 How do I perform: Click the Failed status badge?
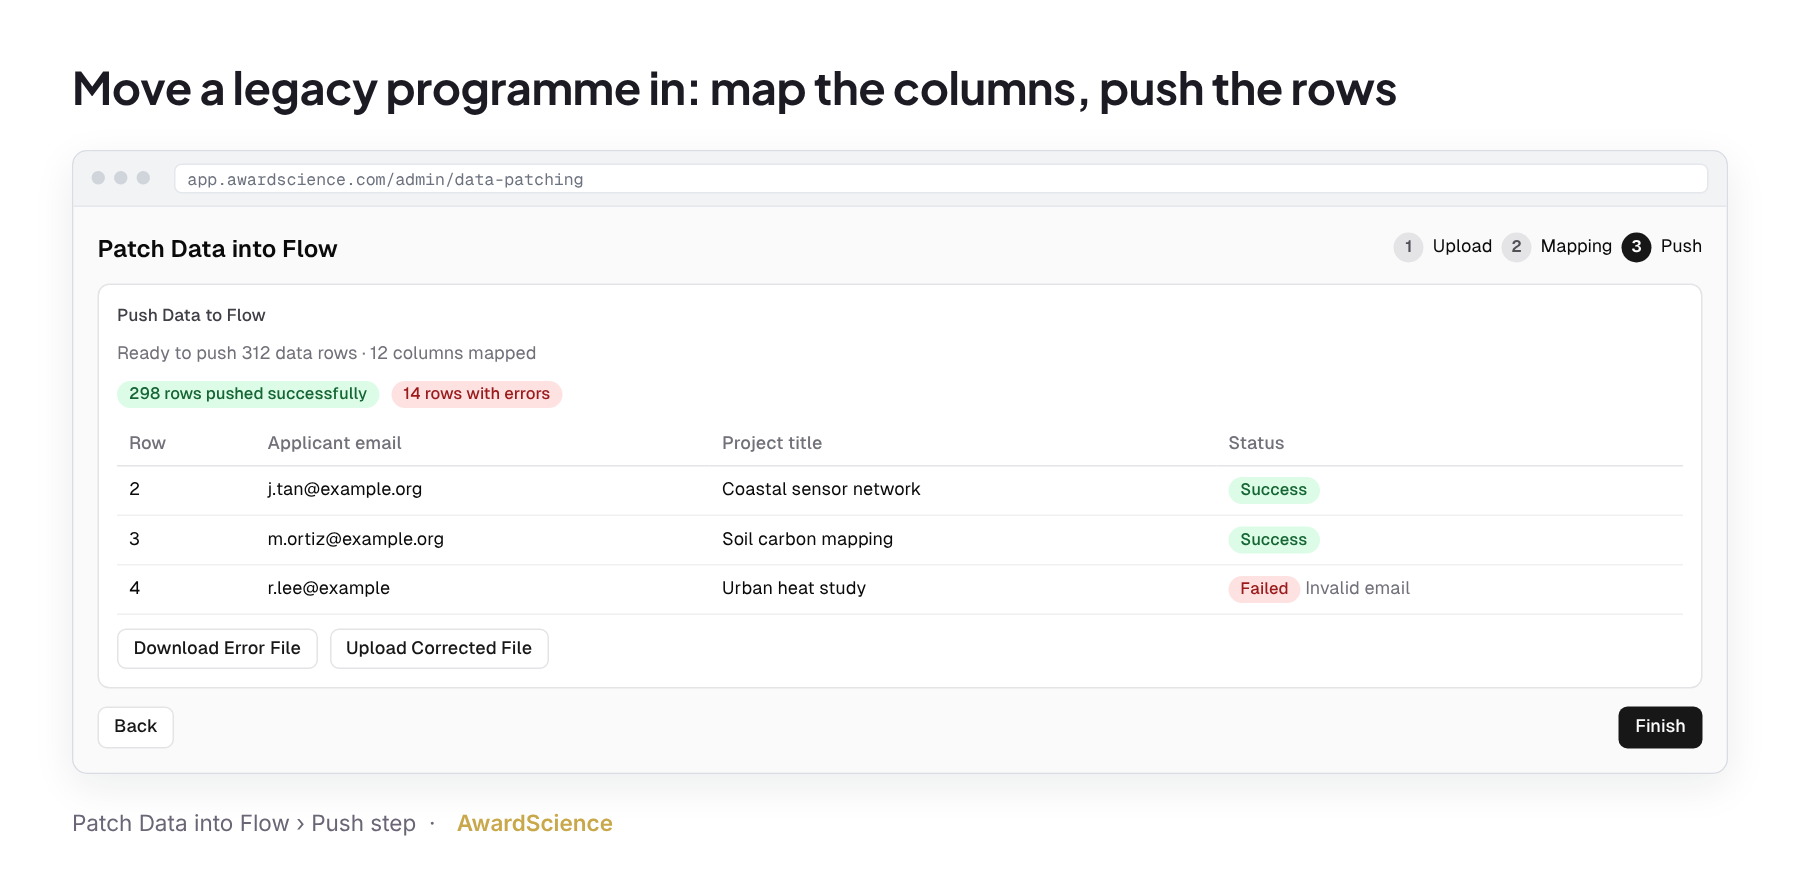coord(1264,589)
